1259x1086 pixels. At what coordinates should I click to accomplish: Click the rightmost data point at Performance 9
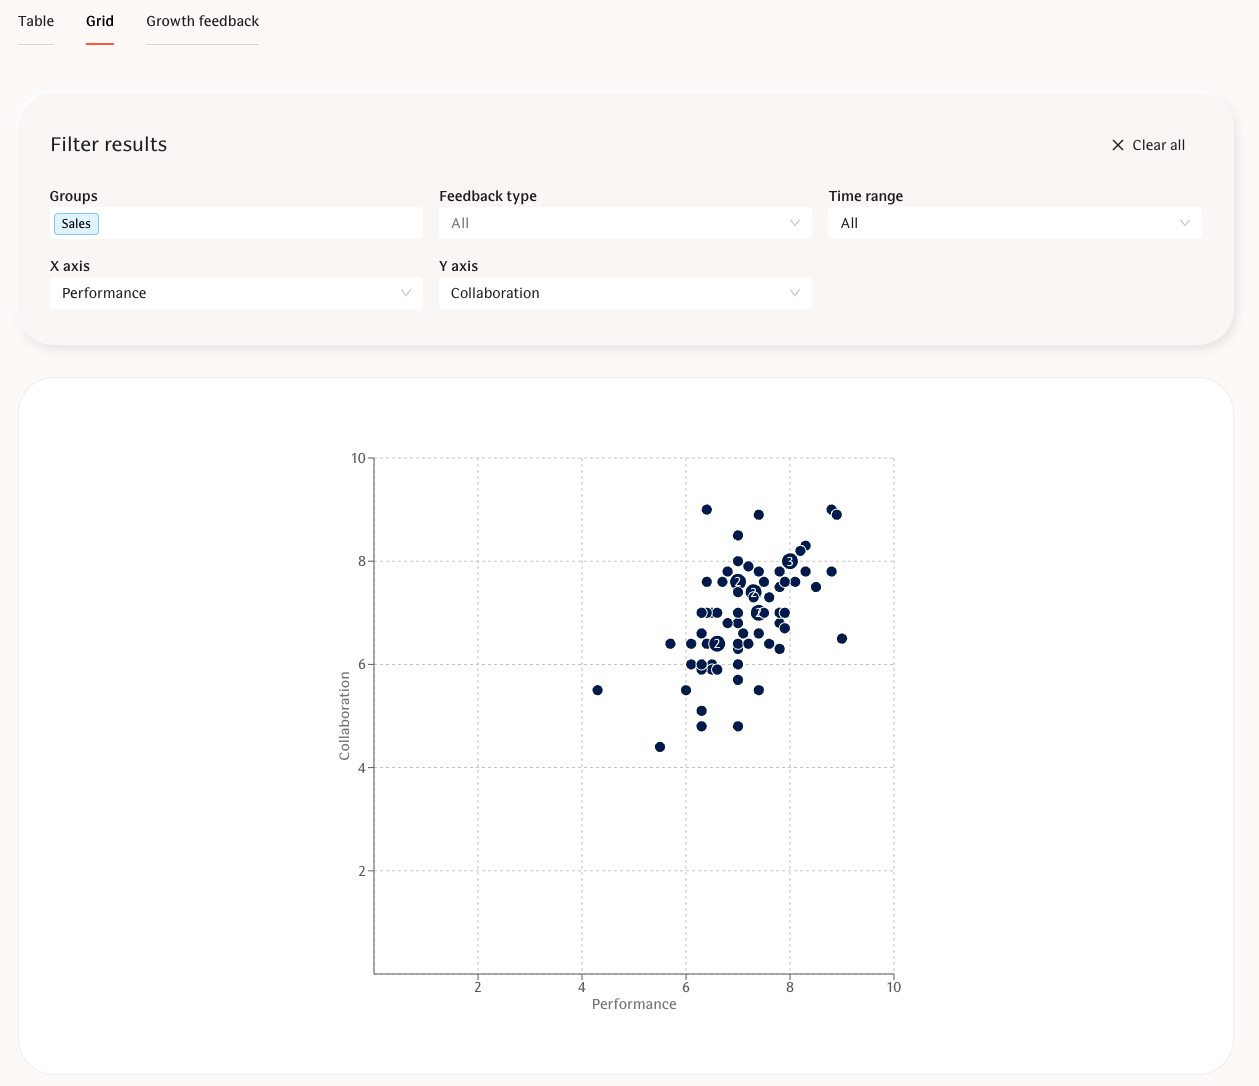[x=842, y=638]
